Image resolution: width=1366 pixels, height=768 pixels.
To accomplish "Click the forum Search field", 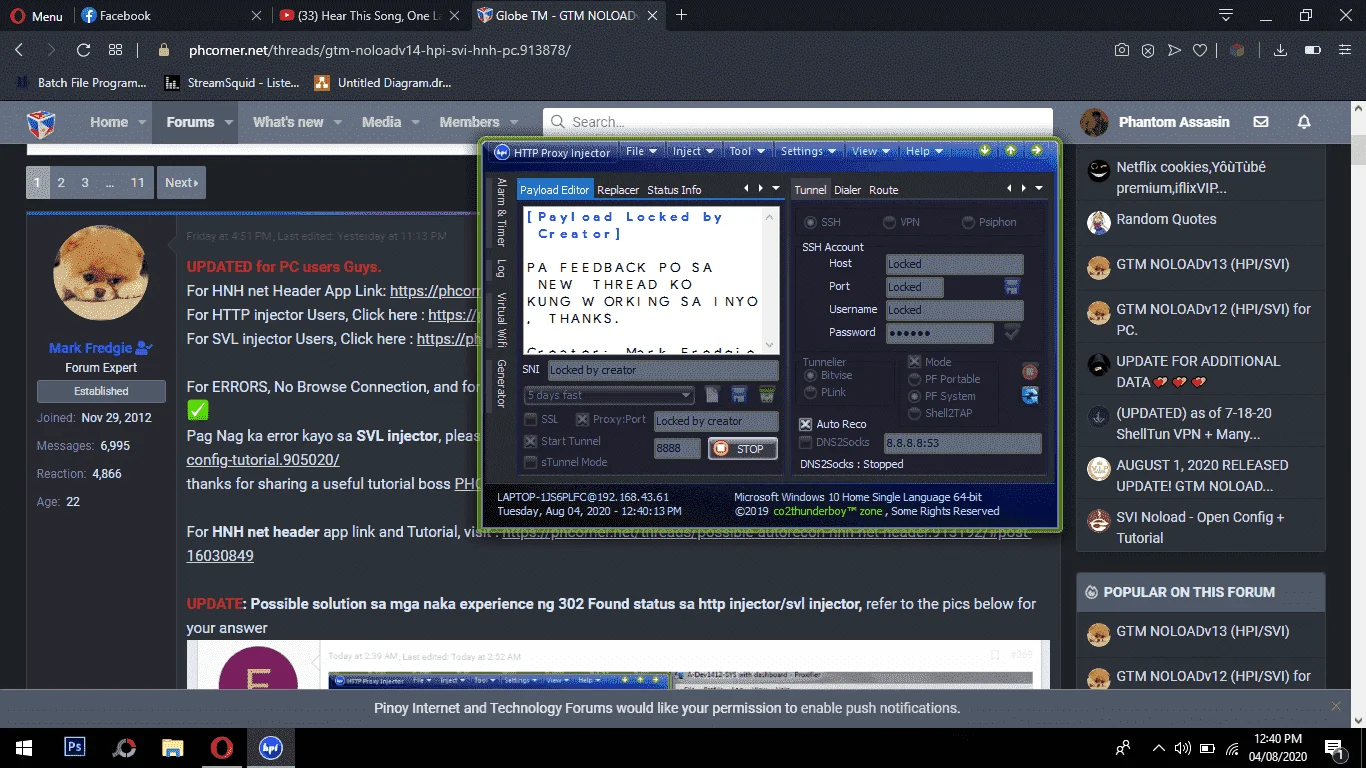I will (798, 122).
